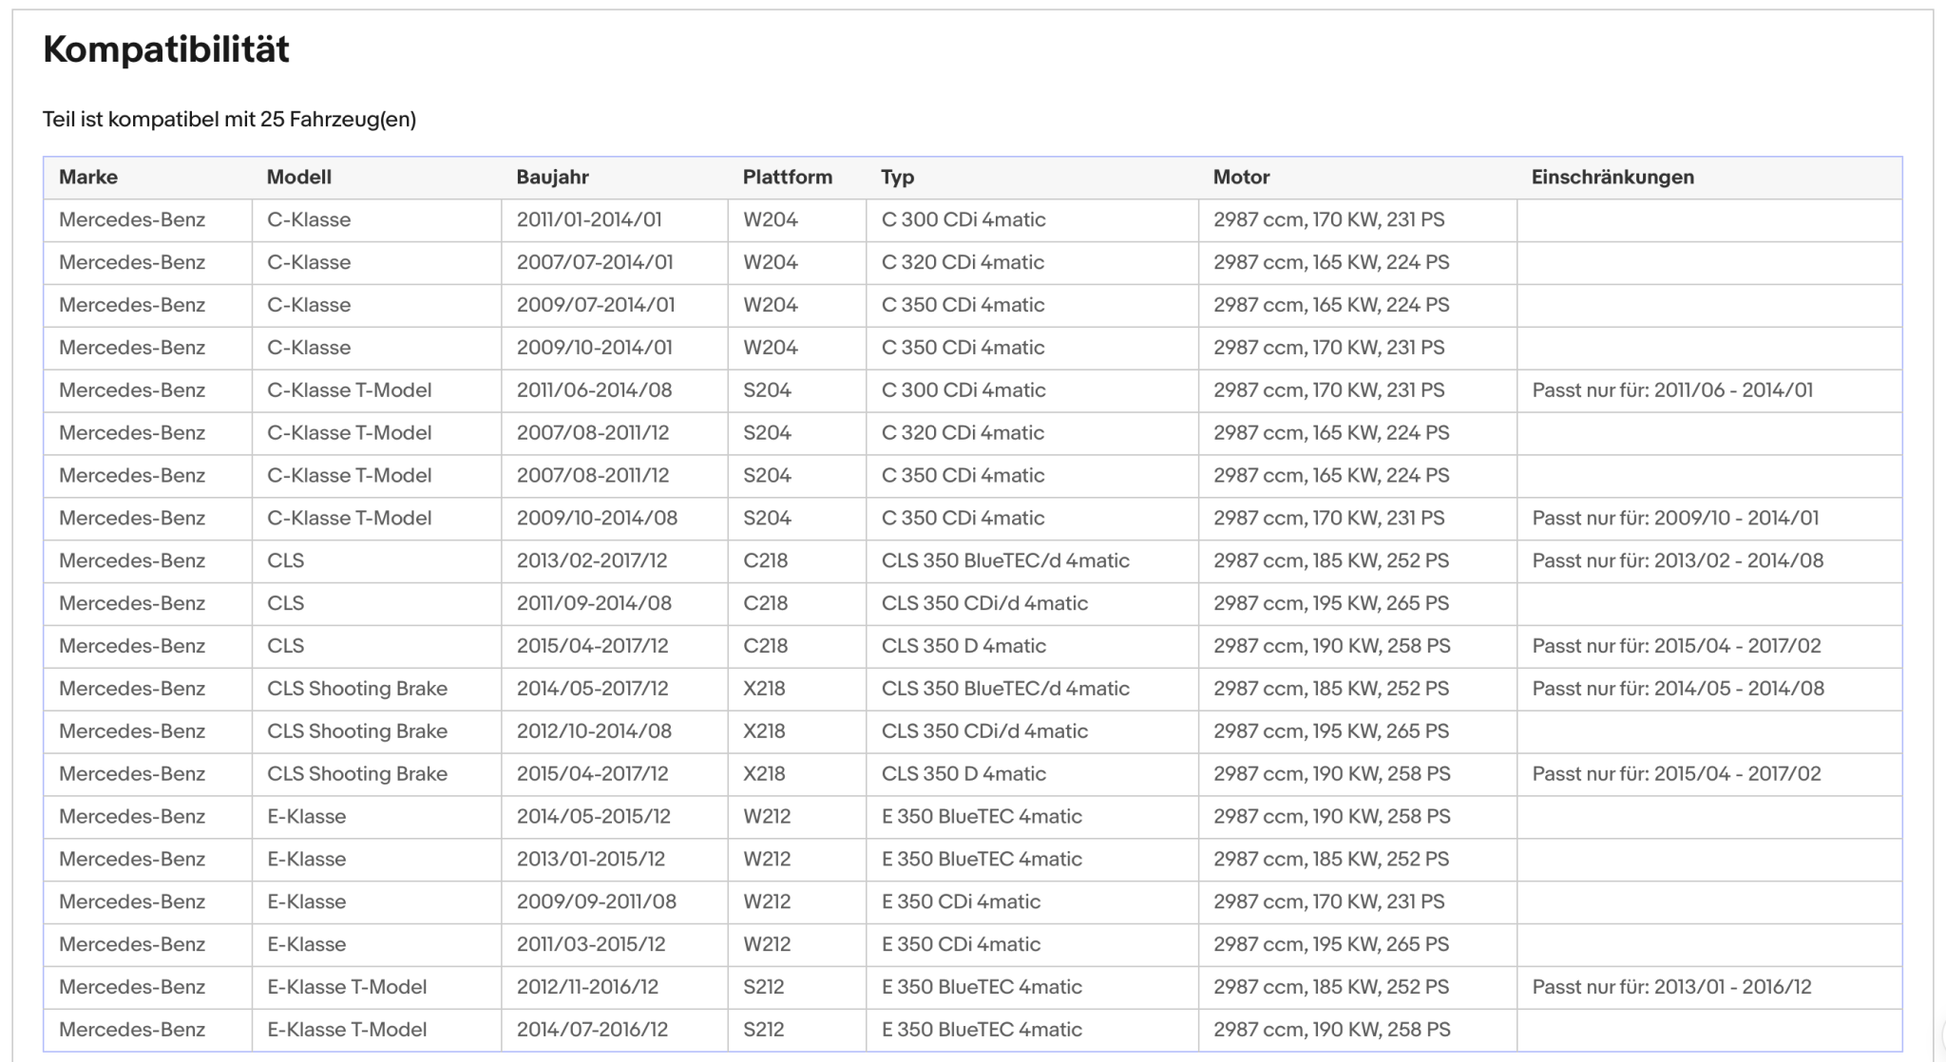
Task: Click Mercedes-Benz in the 2009/09-2011/08 row
Action: (132, 902)
